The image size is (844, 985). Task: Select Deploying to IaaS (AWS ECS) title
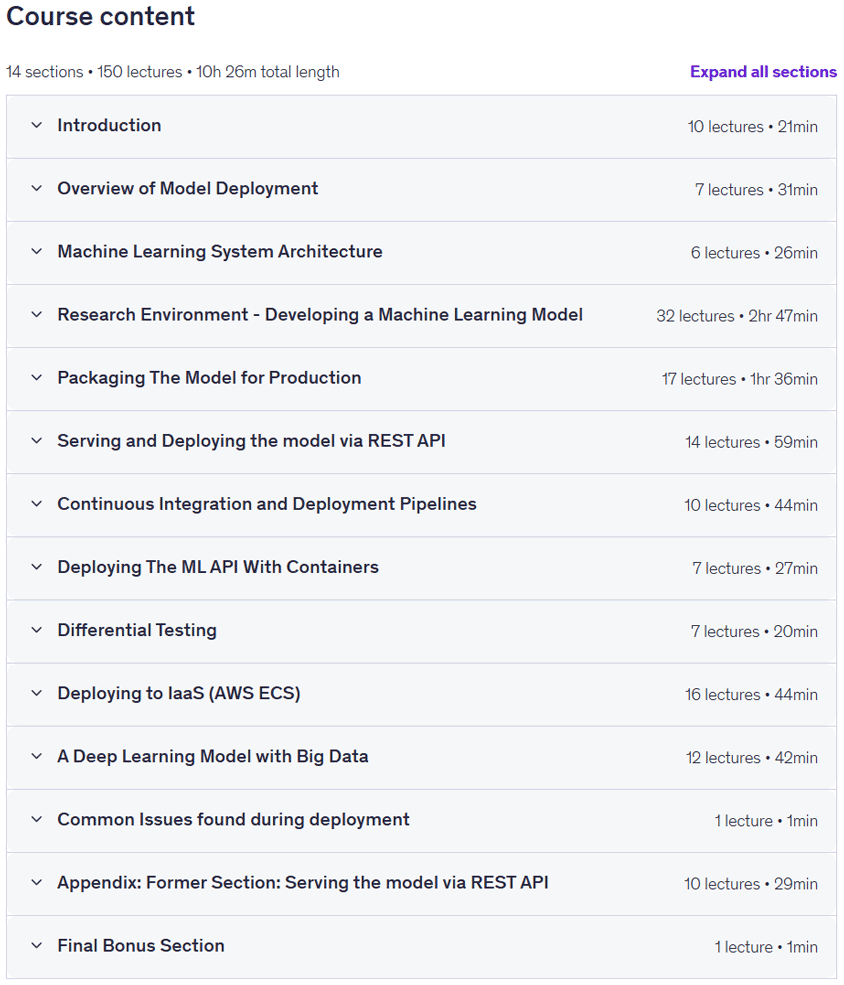pos(179,694)
